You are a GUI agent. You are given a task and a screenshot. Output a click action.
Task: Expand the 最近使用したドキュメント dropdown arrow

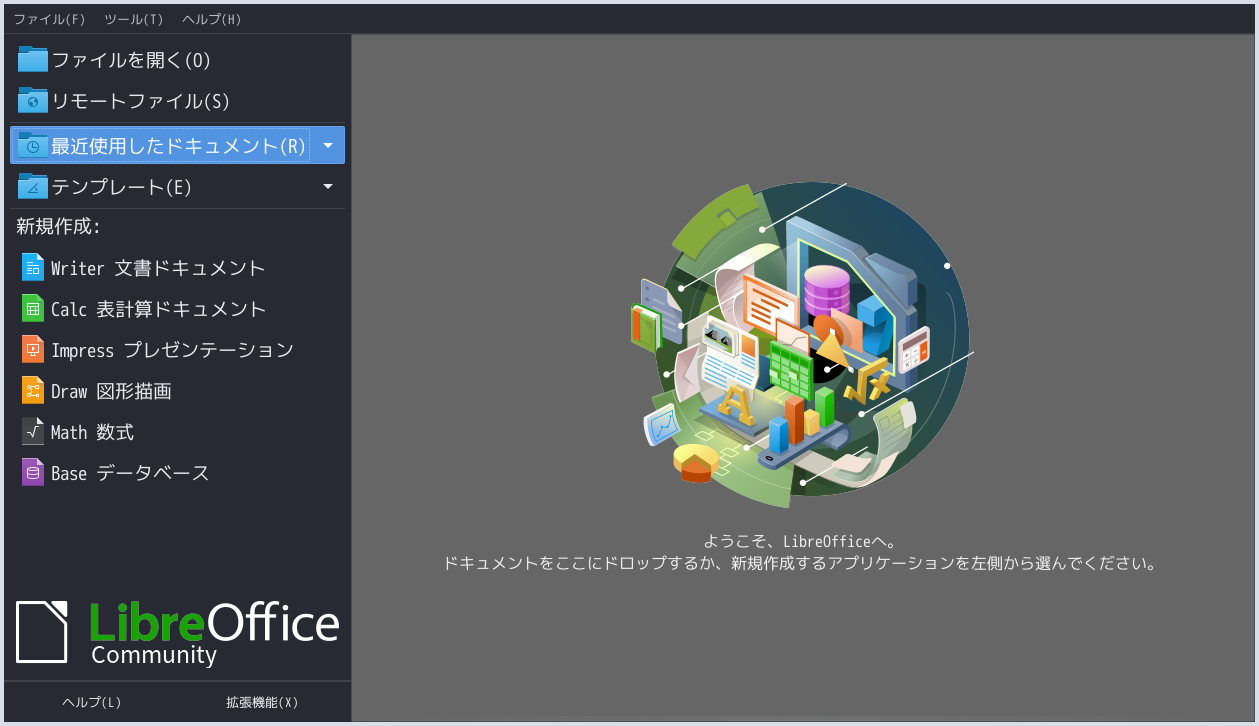tap(328, 145)
